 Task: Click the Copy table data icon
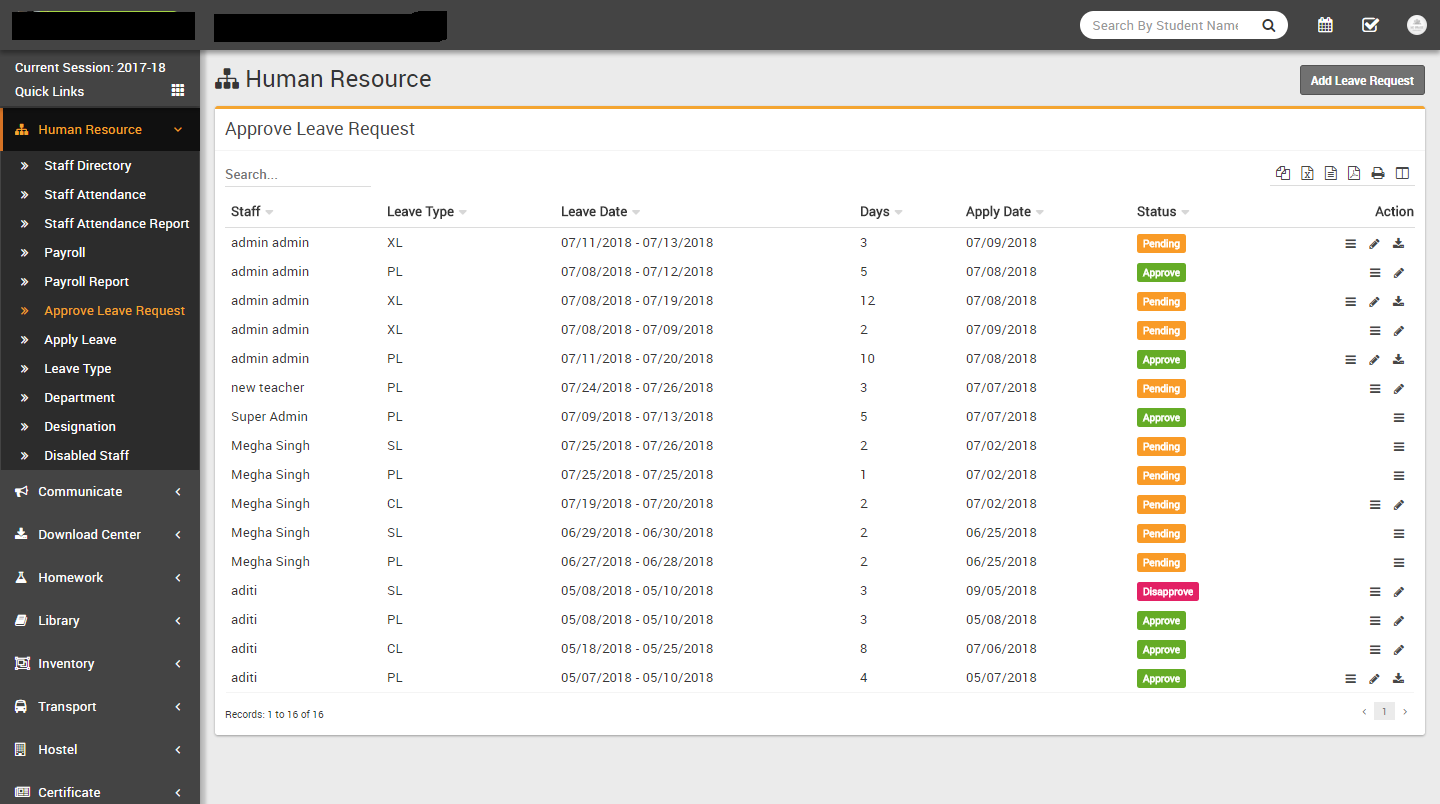tap(1283, 174)
